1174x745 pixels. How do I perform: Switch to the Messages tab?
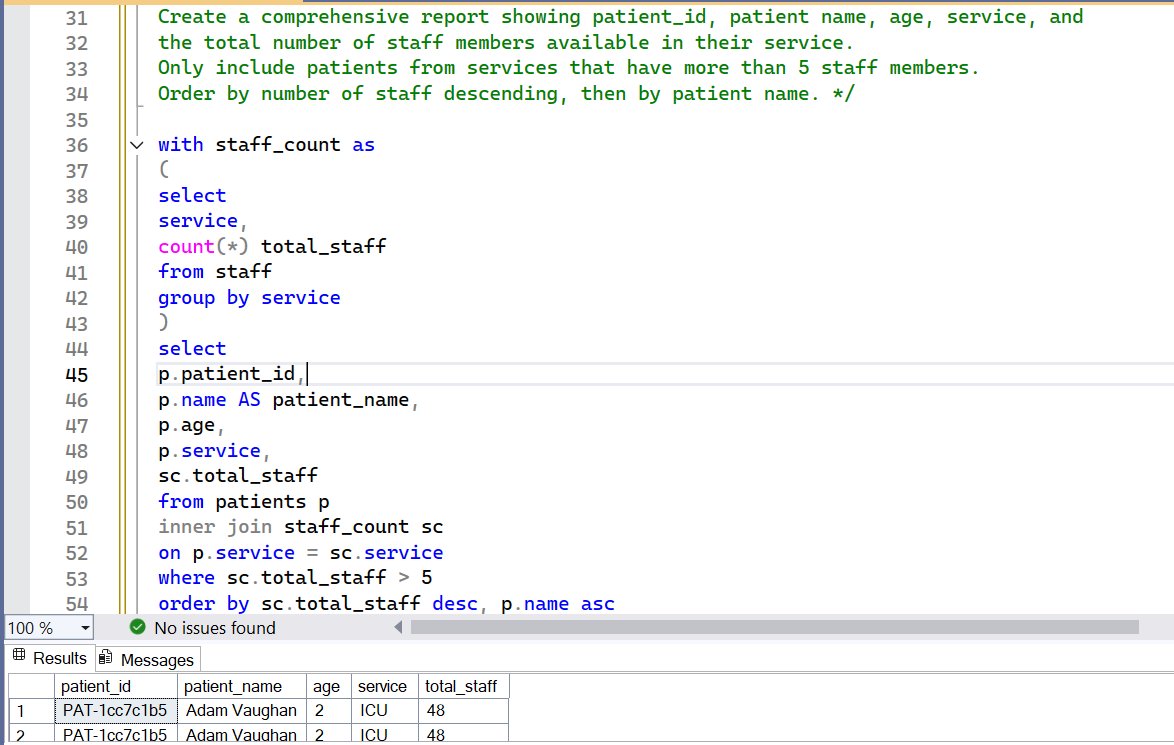pos(148,660)
